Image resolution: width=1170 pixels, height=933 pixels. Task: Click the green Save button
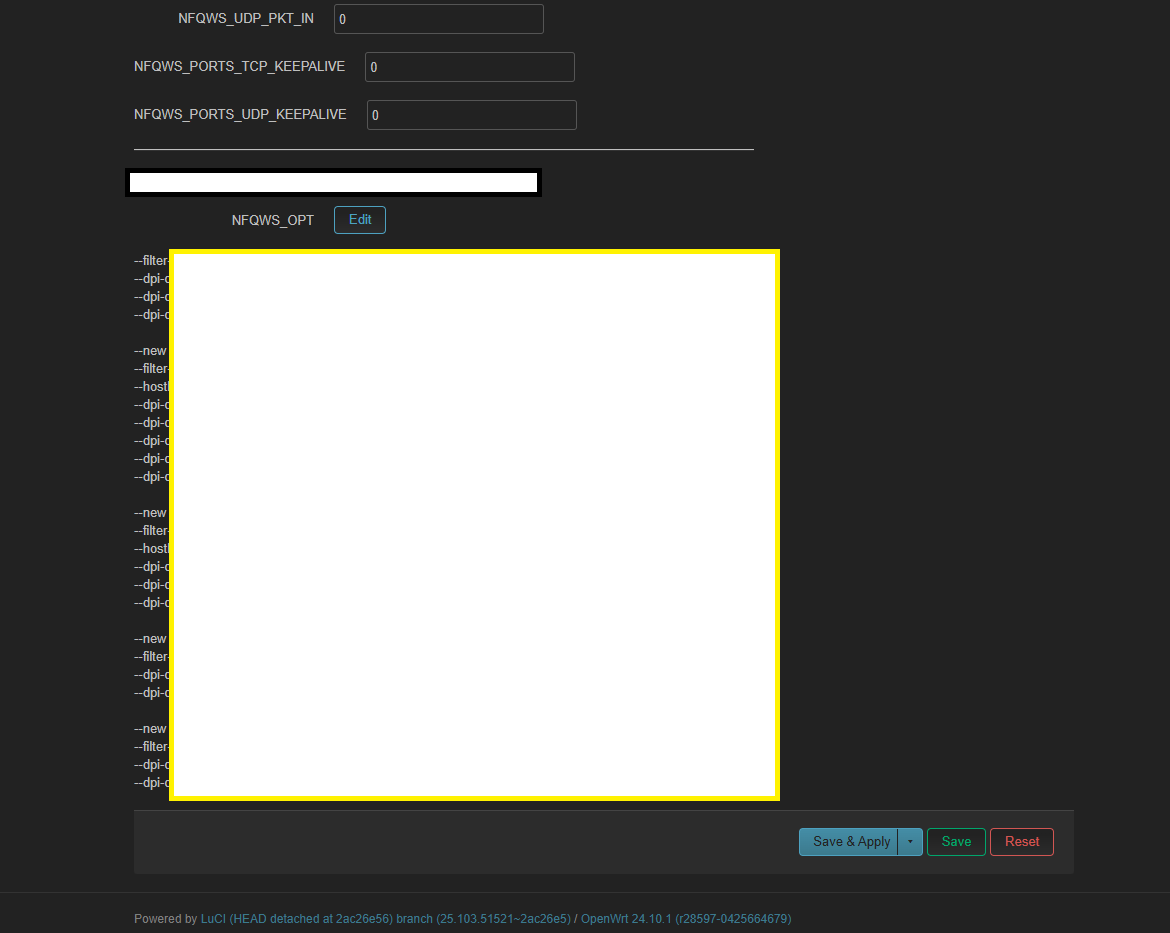pyautogui.click(x=956, y=842)
